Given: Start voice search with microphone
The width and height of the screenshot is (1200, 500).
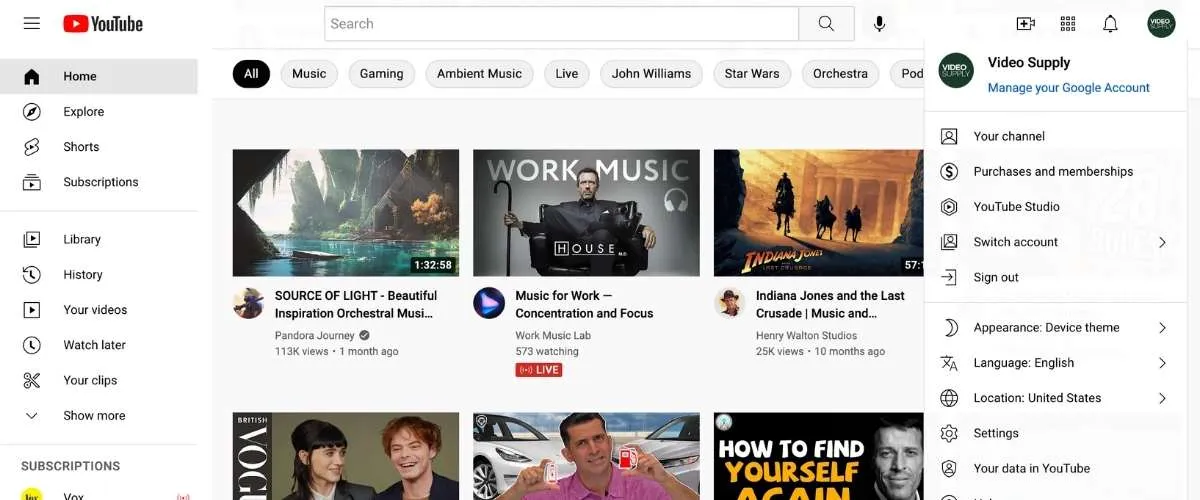Looking at the screenshot, I should coord(879,23).
